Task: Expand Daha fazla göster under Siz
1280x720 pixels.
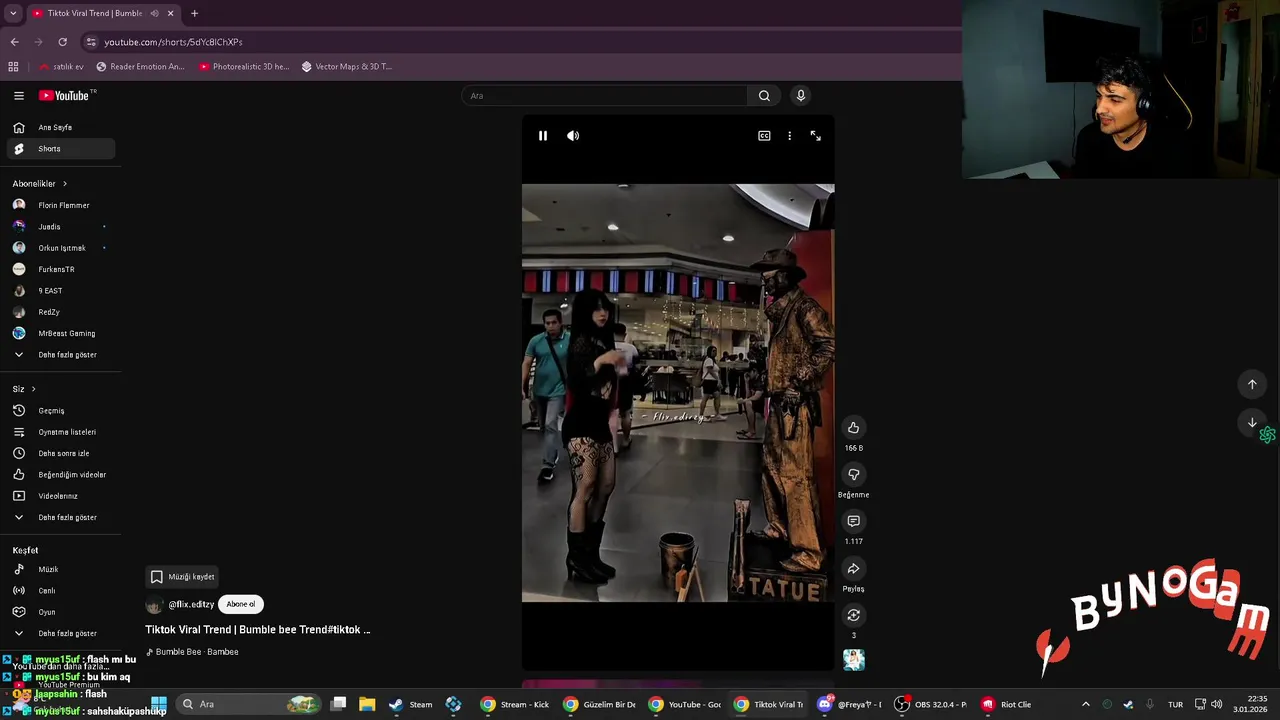Action: coord(60,517)
